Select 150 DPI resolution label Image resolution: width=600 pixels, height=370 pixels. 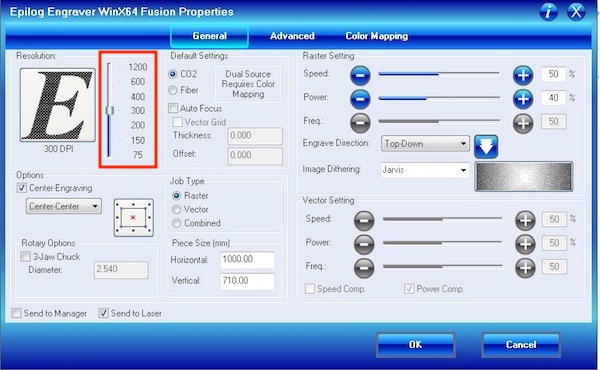point(138,140)
